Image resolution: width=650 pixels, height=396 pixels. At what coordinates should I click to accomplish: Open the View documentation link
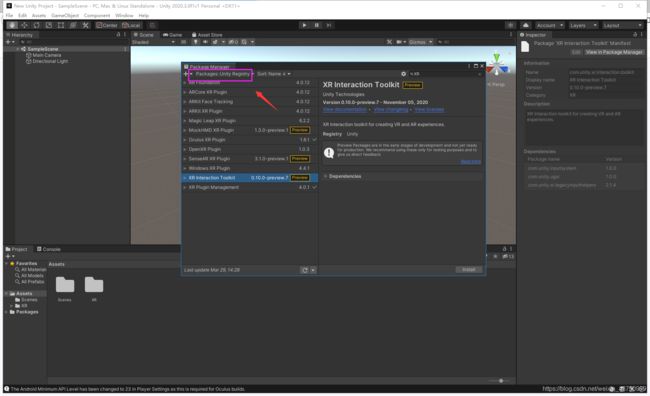coord(345,109)
